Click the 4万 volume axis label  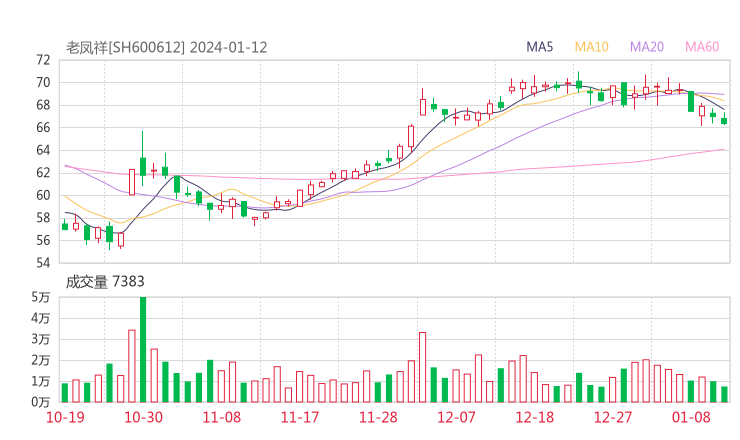[41, 318]
